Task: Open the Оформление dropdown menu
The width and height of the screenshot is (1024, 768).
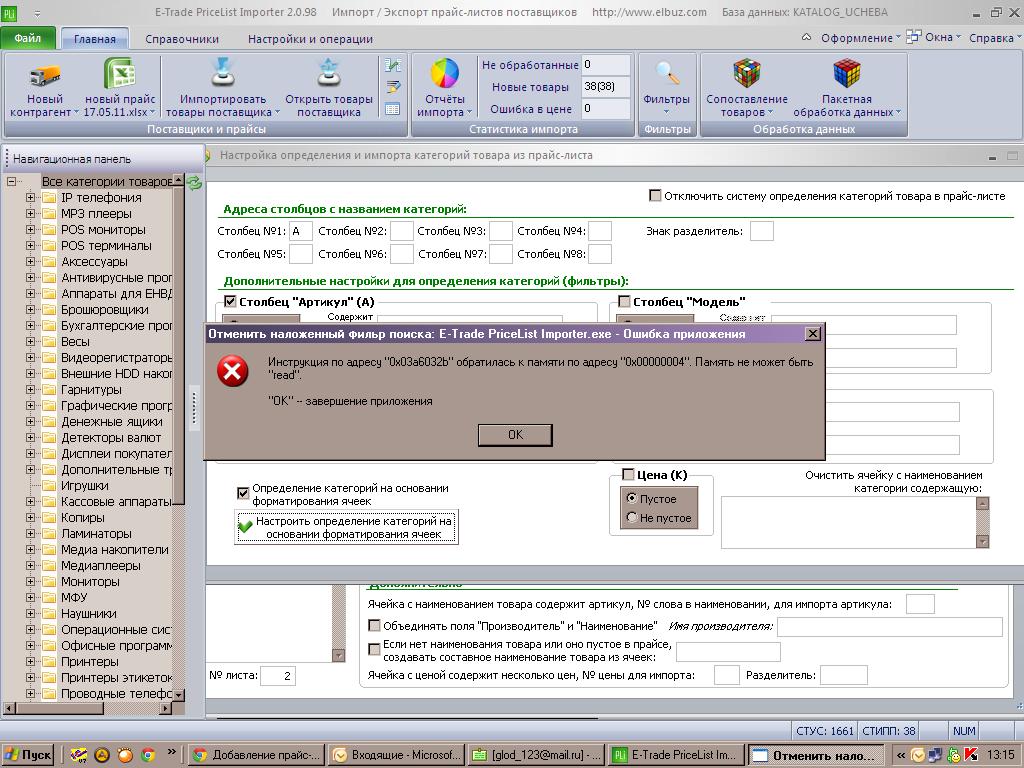Action: click(x=860, y=38)
